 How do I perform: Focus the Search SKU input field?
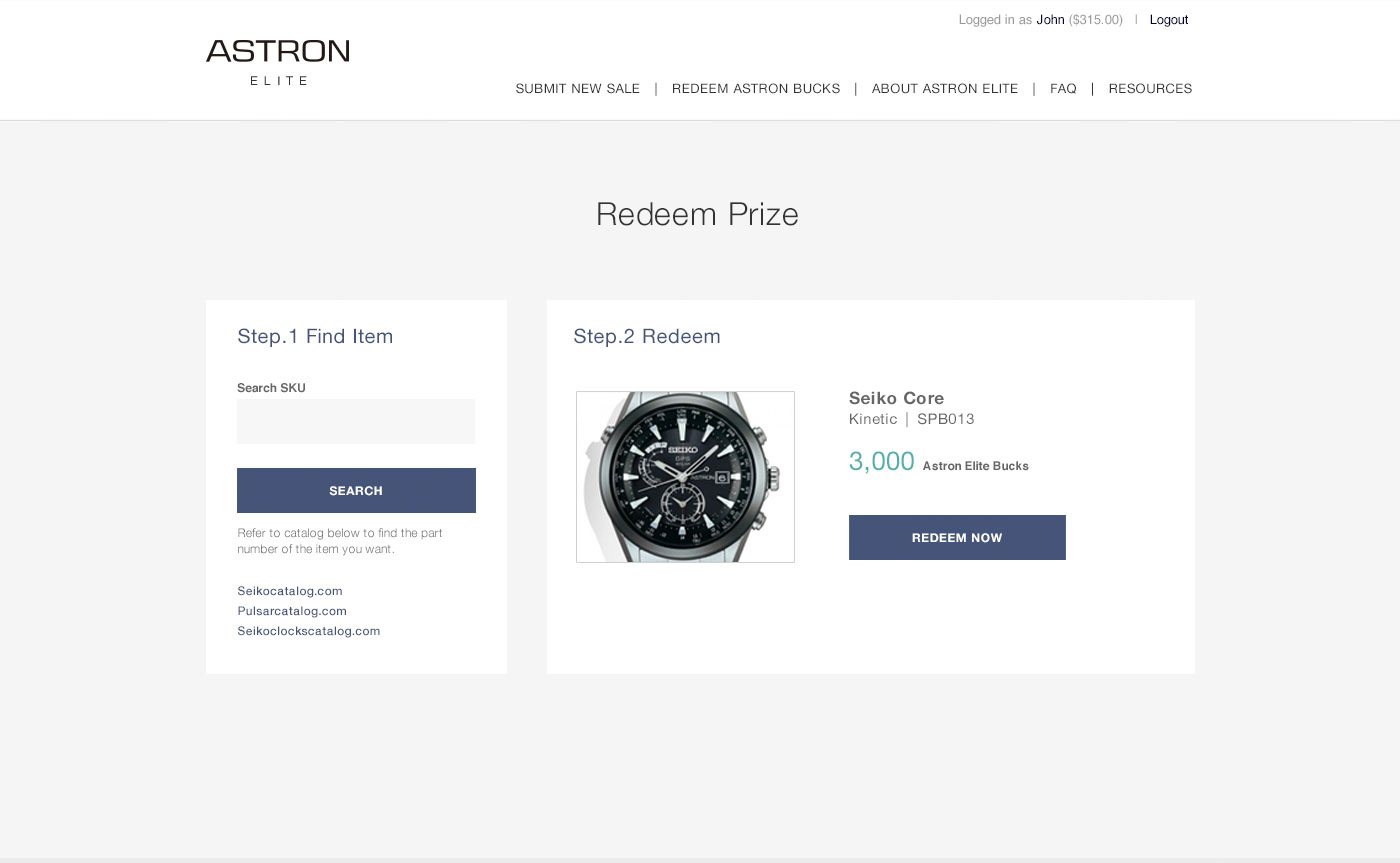point(356,421)
